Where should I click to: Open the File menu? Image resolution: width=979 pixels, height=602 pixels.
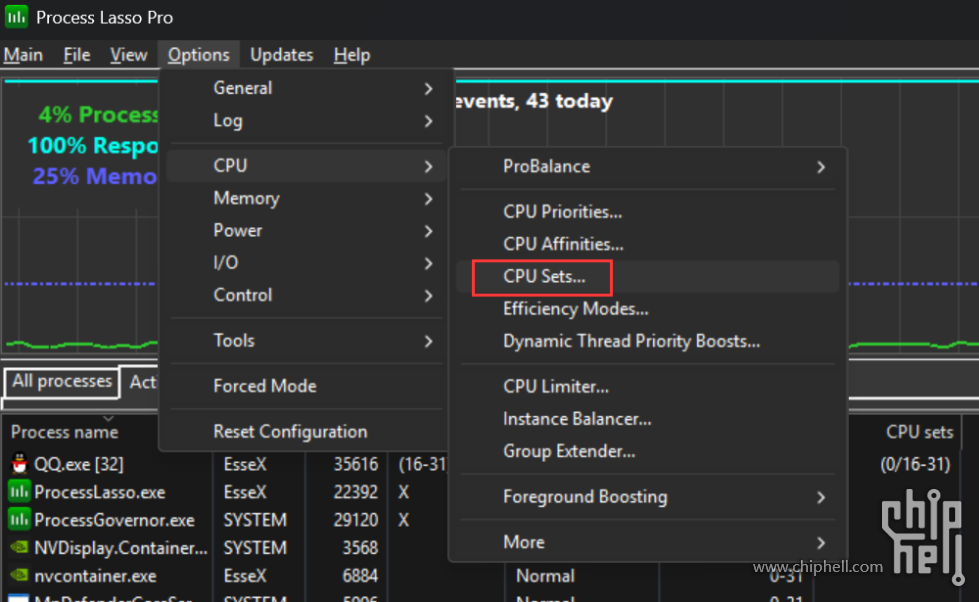coord(77,55)
